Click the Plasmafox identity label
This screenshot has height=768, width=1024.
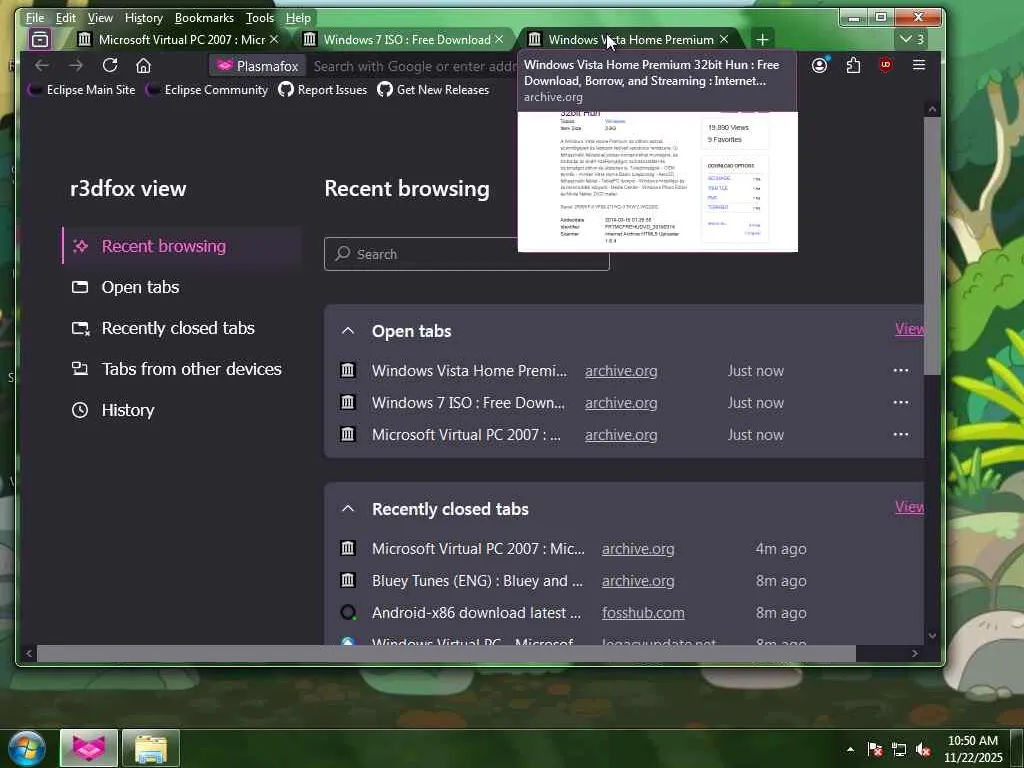(258, 66)
